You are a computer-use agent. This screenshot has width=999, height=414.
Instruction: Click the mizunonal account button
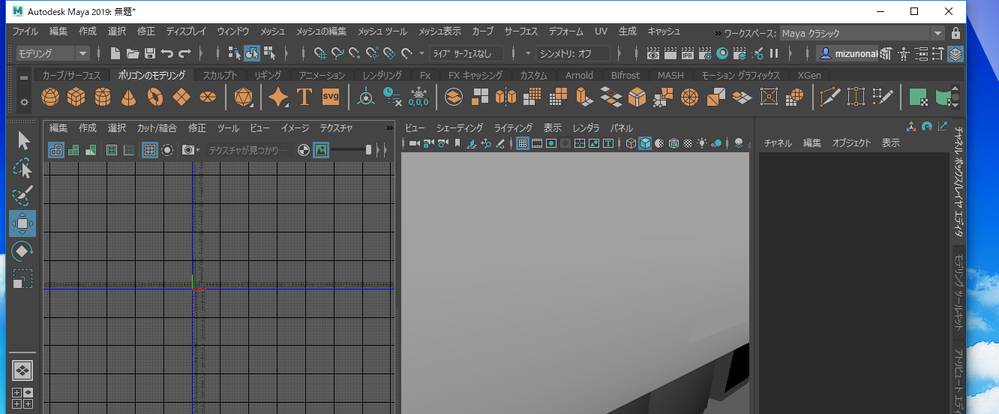pyautogui.click(x=847, y=54)
